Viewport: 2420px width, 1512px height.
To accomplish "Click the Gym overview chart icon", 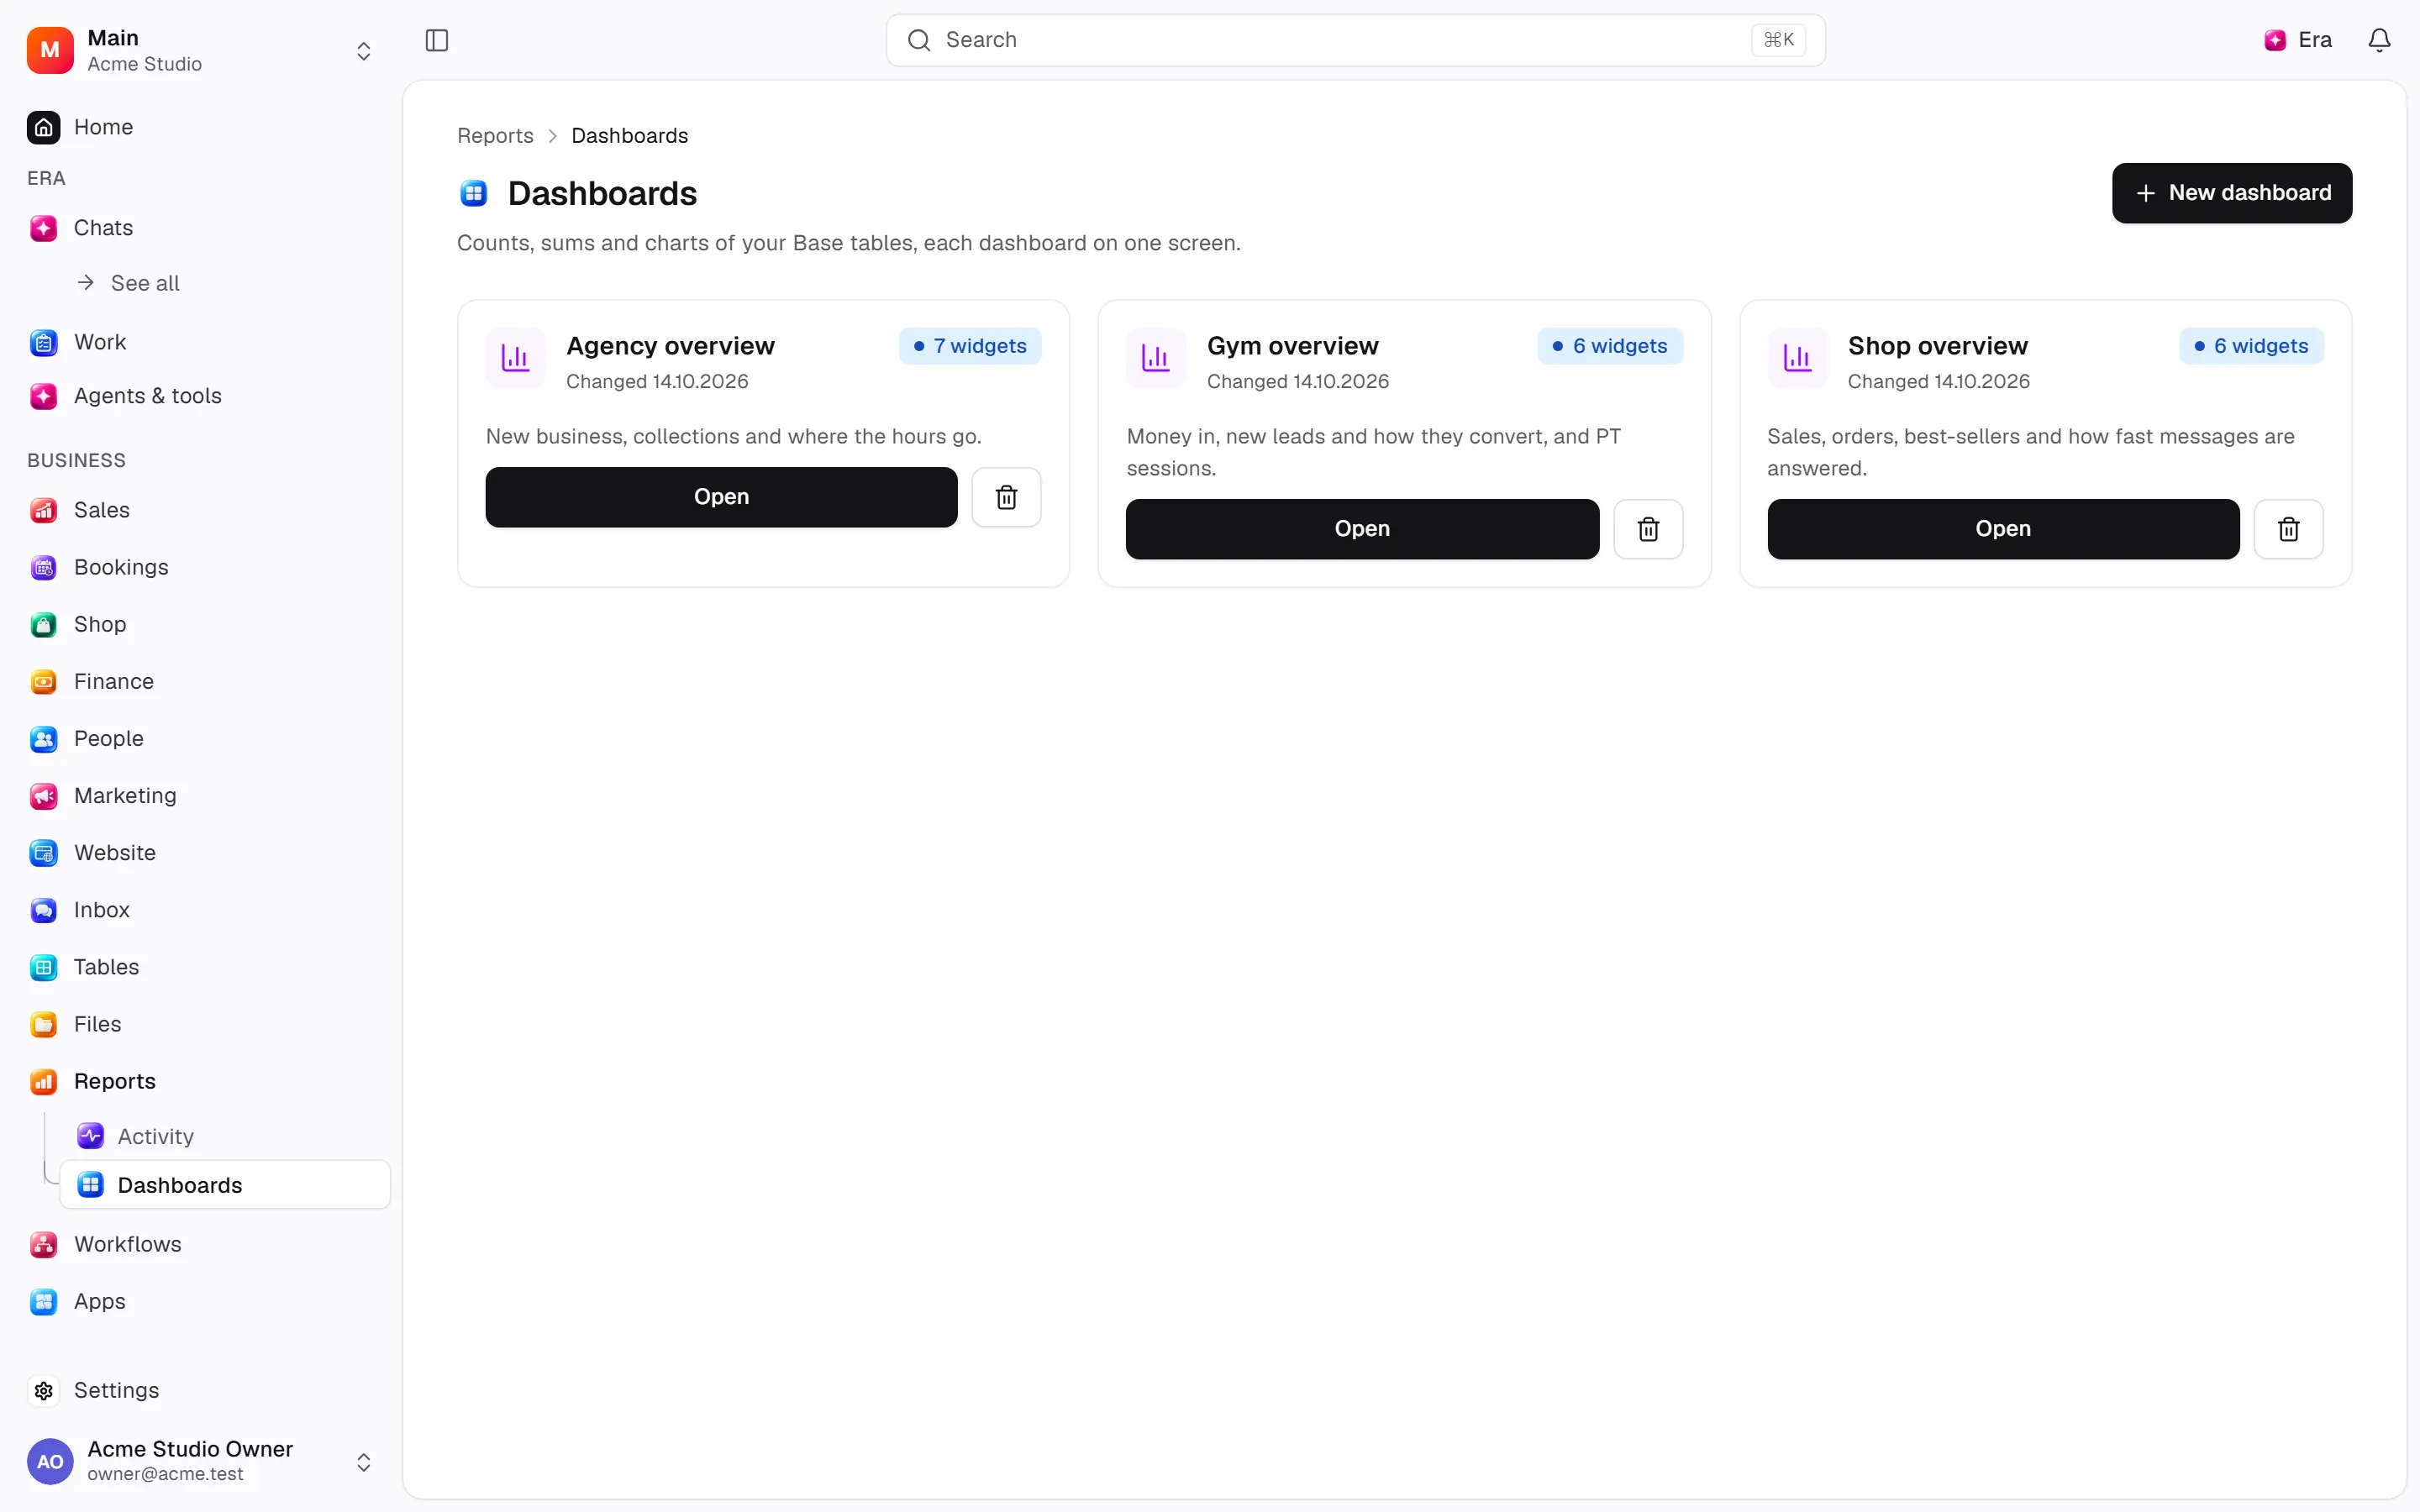I will click(x=1156, y=358).
